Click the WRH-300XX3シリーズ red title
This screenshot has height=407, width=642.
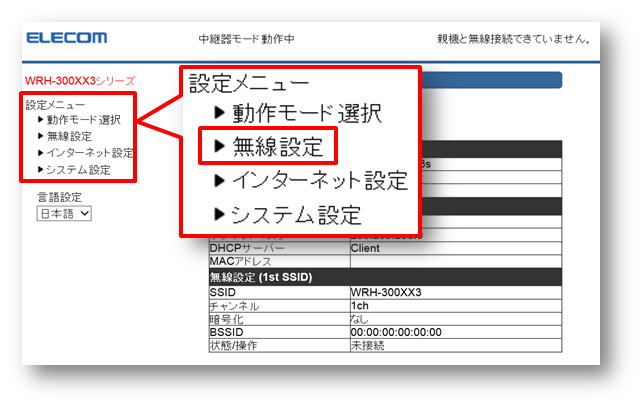(x=80, y=81)
